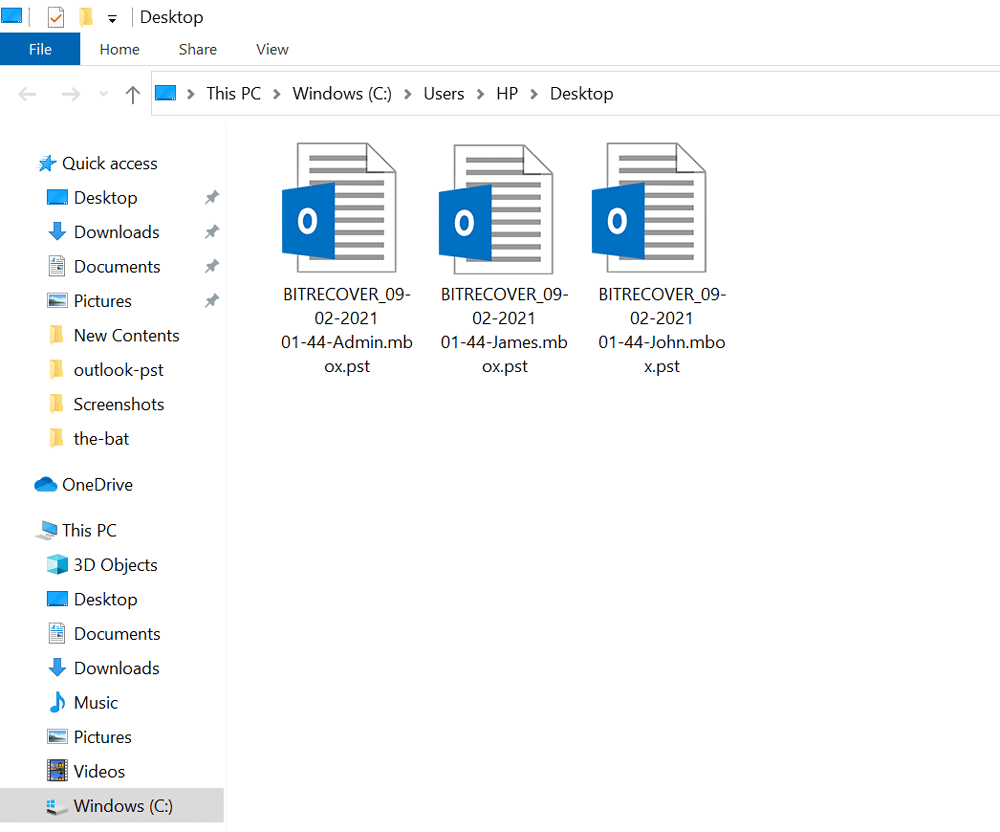Open the Music folder
The image size is (1000, 832).
pos(95,703)
